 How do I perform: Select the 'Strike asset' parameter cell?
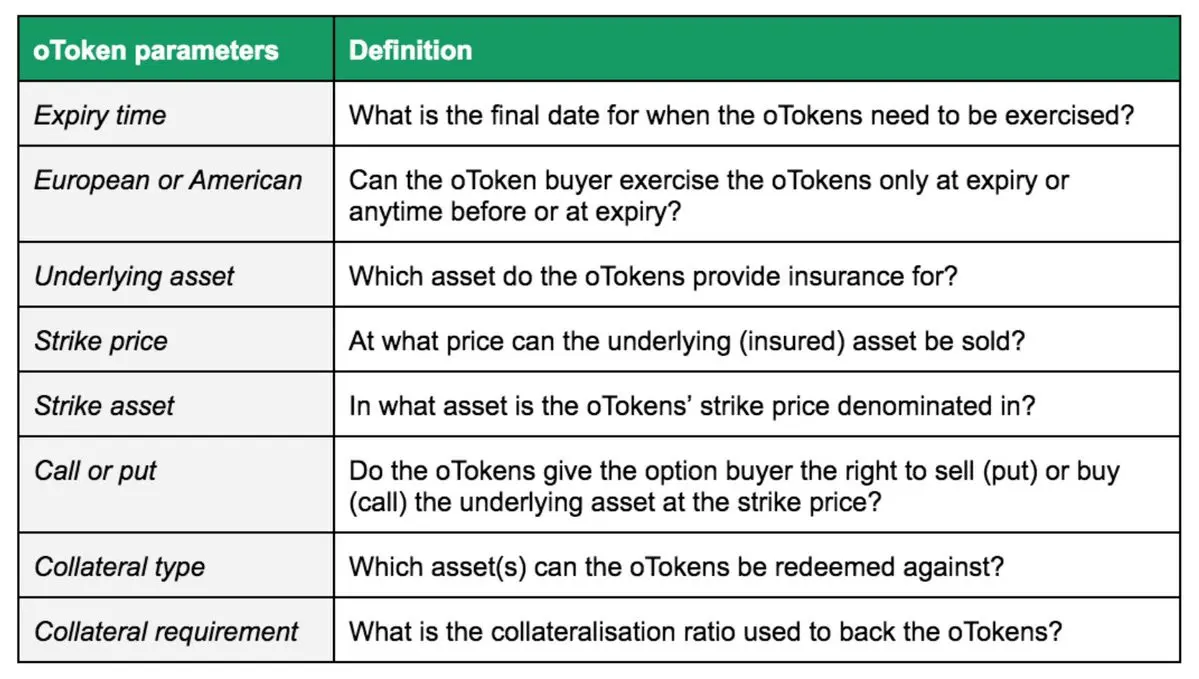(176, 404)
